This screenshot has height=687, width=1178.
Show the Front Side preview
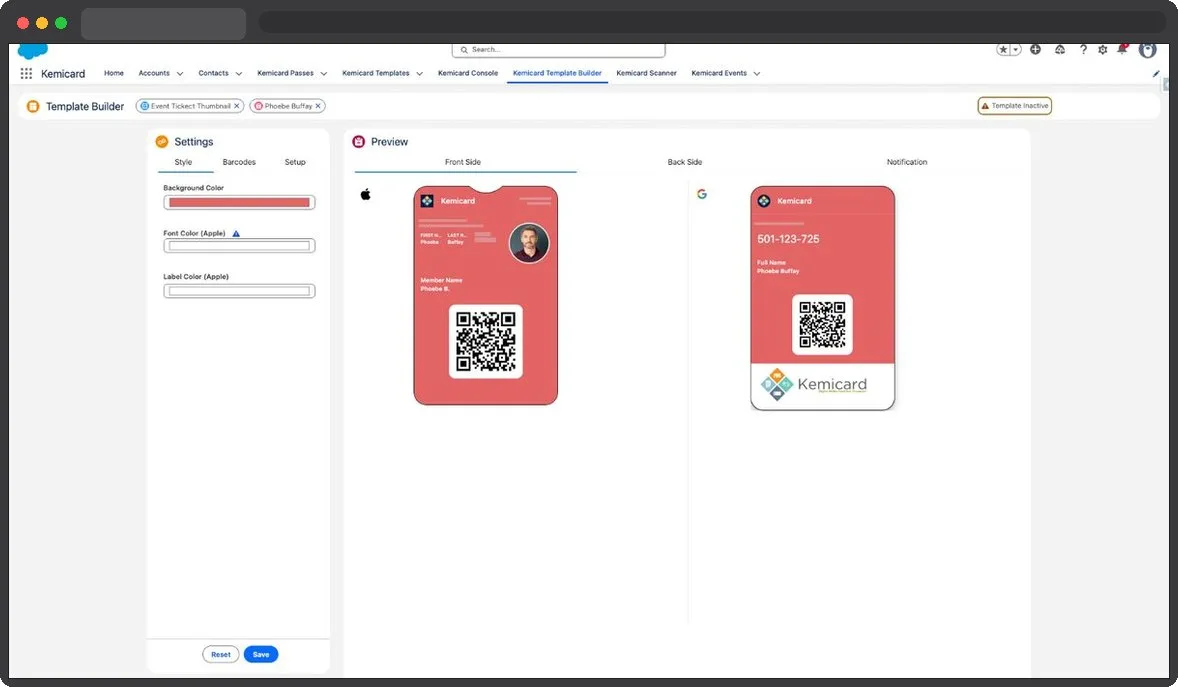pos(463,162)
